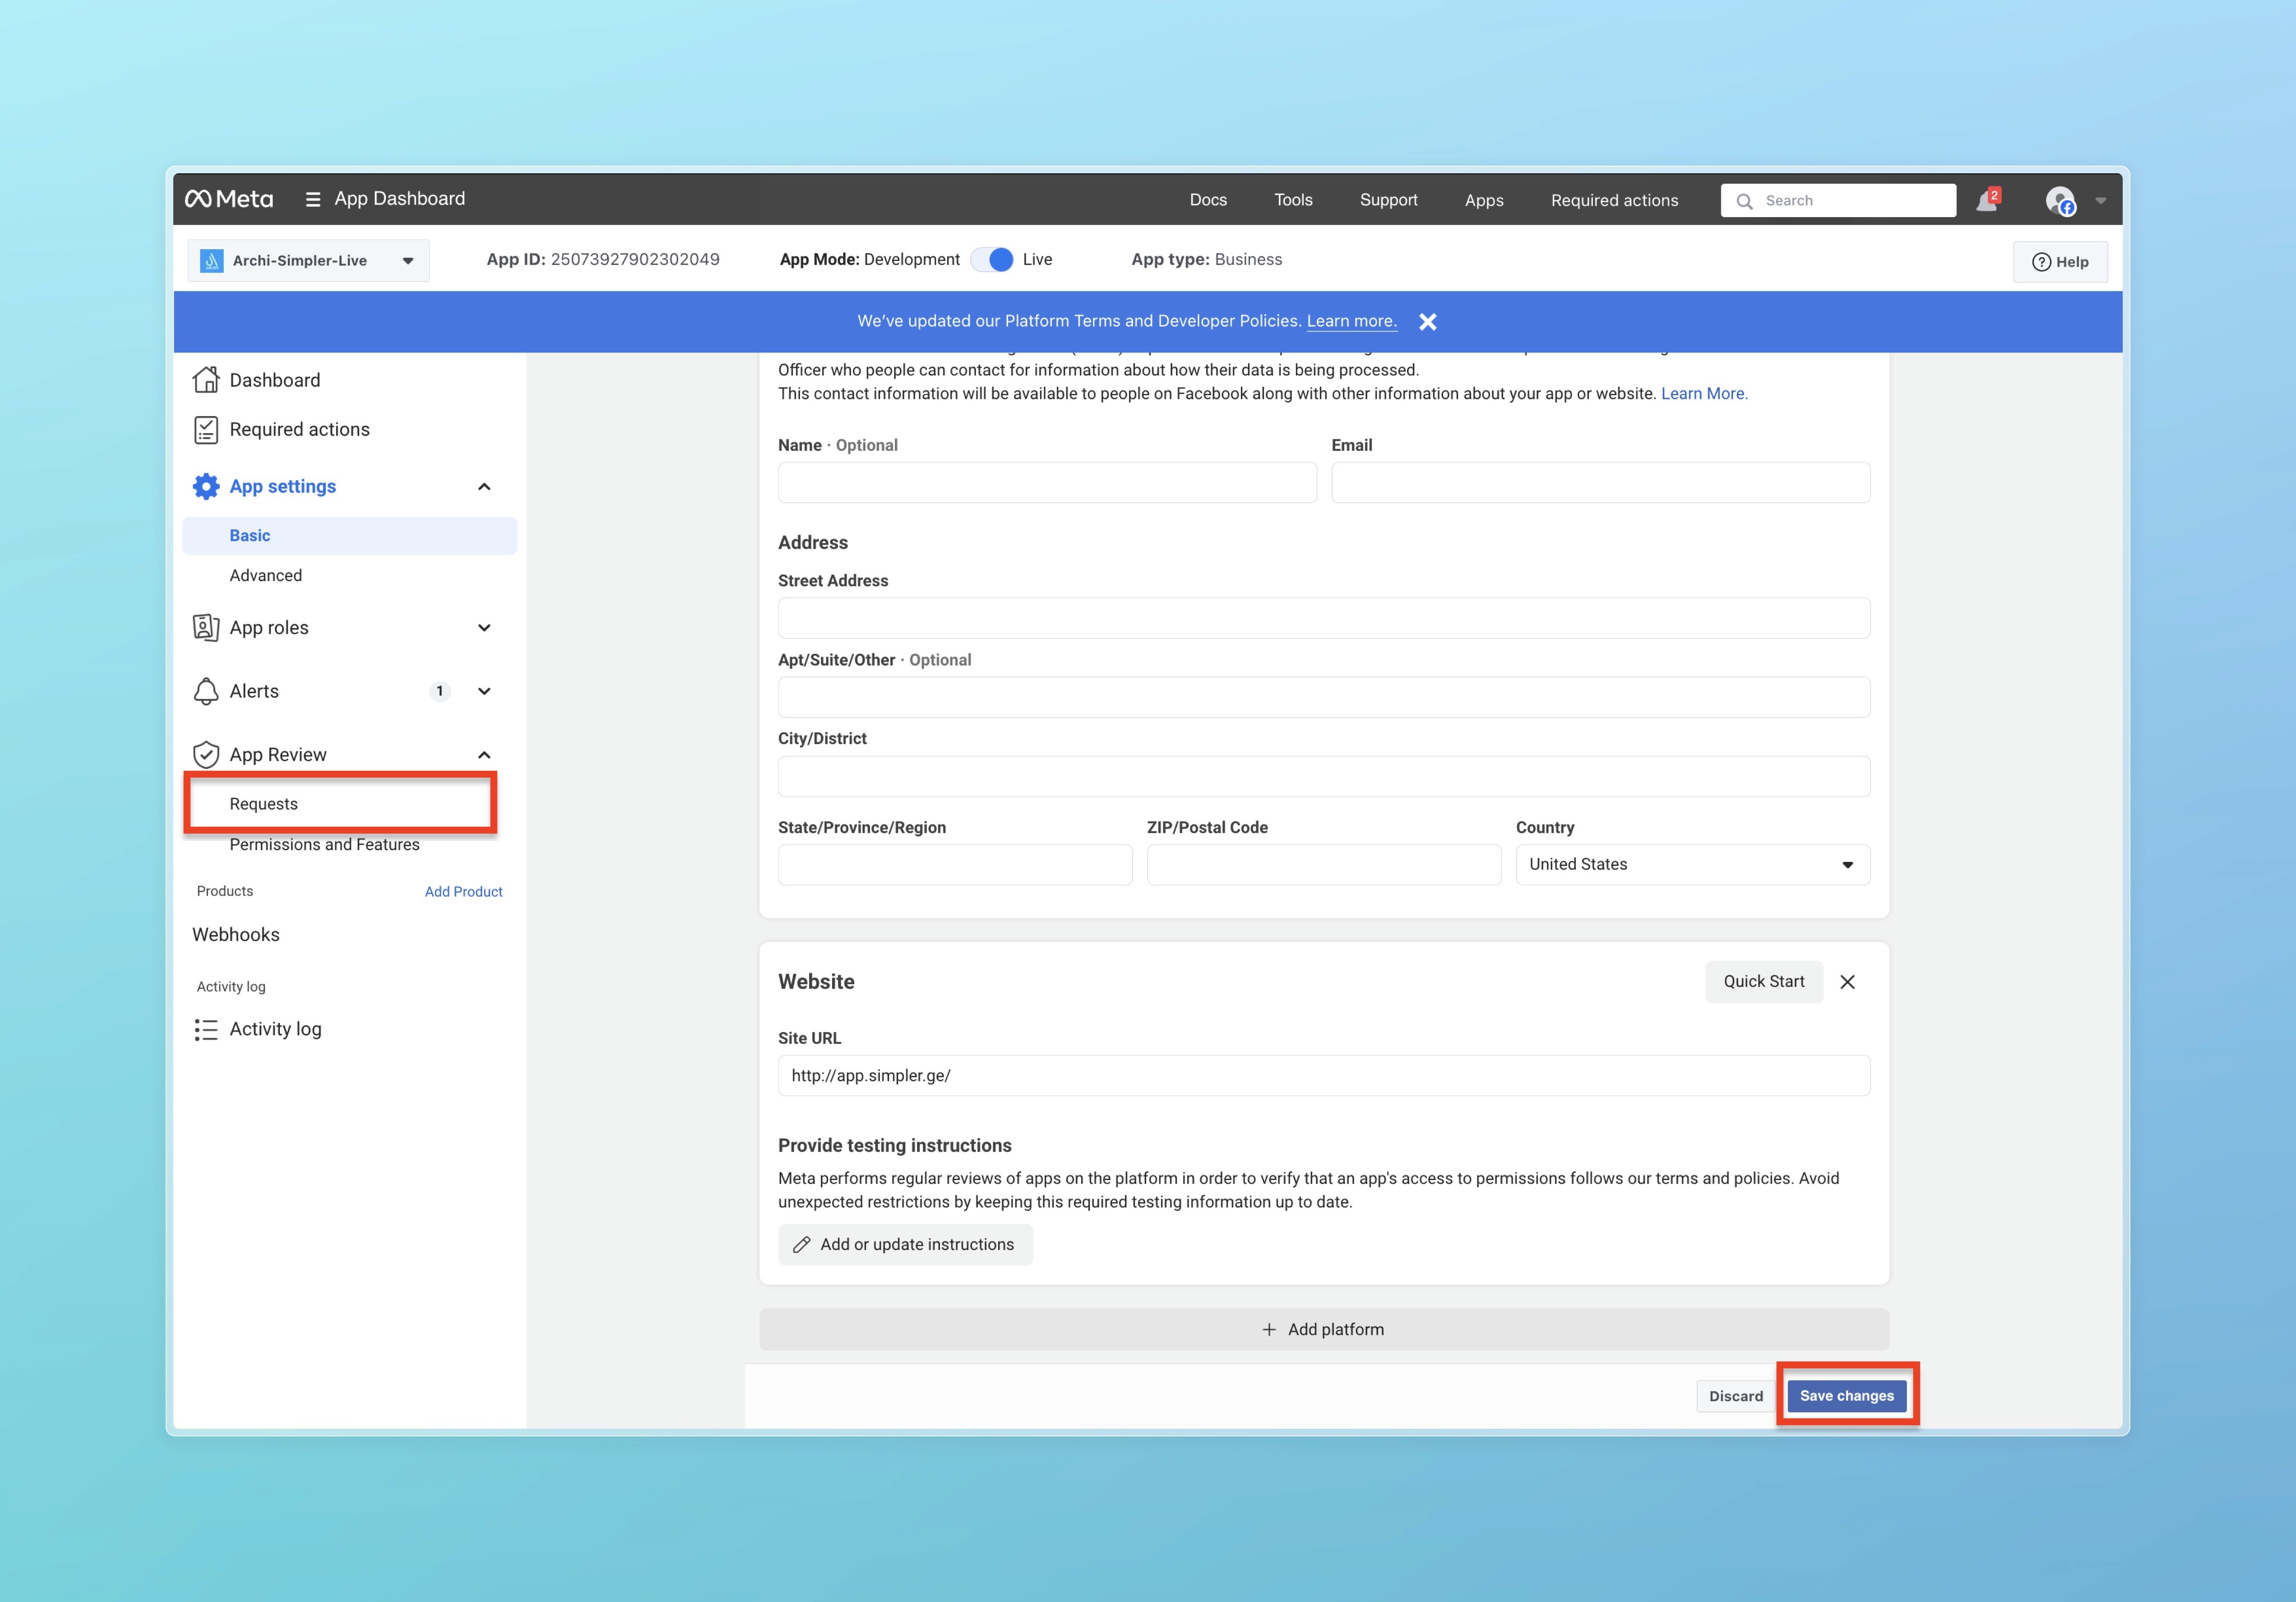Expand the Alerts section

pyautogui.click(x=484, y=691)
